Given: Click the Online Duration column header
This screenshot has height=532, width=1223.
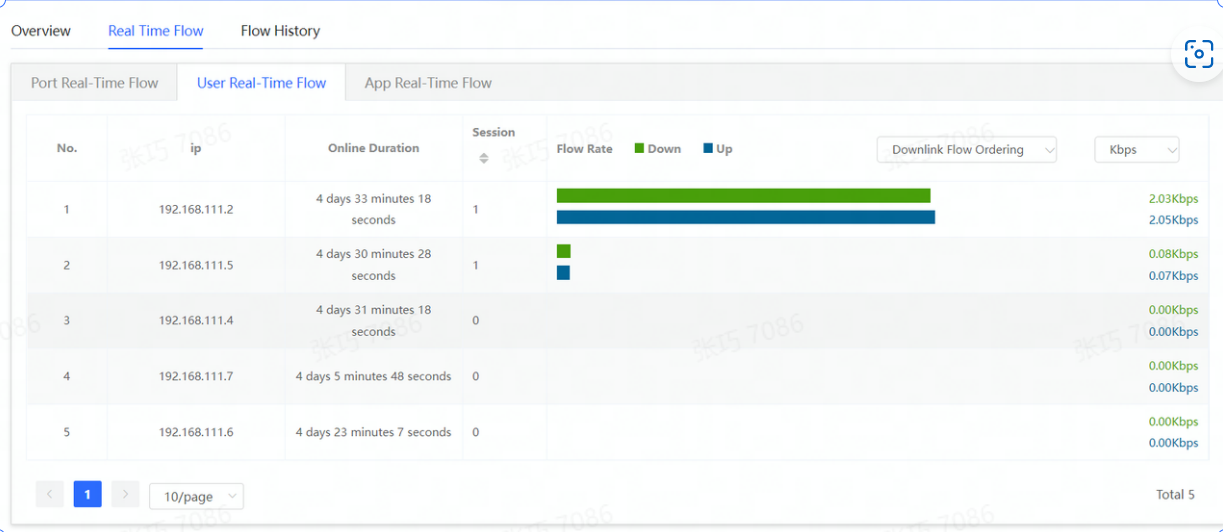Looking at the screenshot, I should (373, 148).
